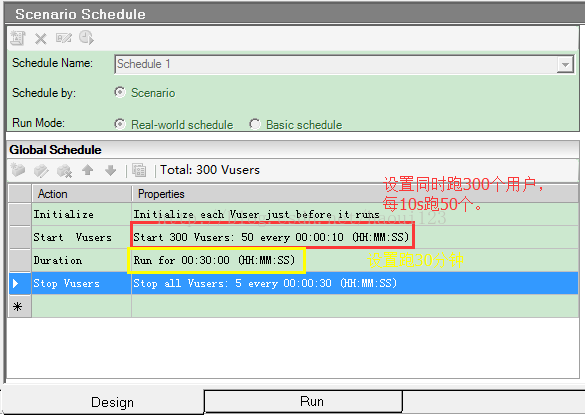The height and width of the screenshot is (415, 585).
Task: Click 'Stop all Vusers: 5 every 00:00:30'
Action: (x=265, y=283)
